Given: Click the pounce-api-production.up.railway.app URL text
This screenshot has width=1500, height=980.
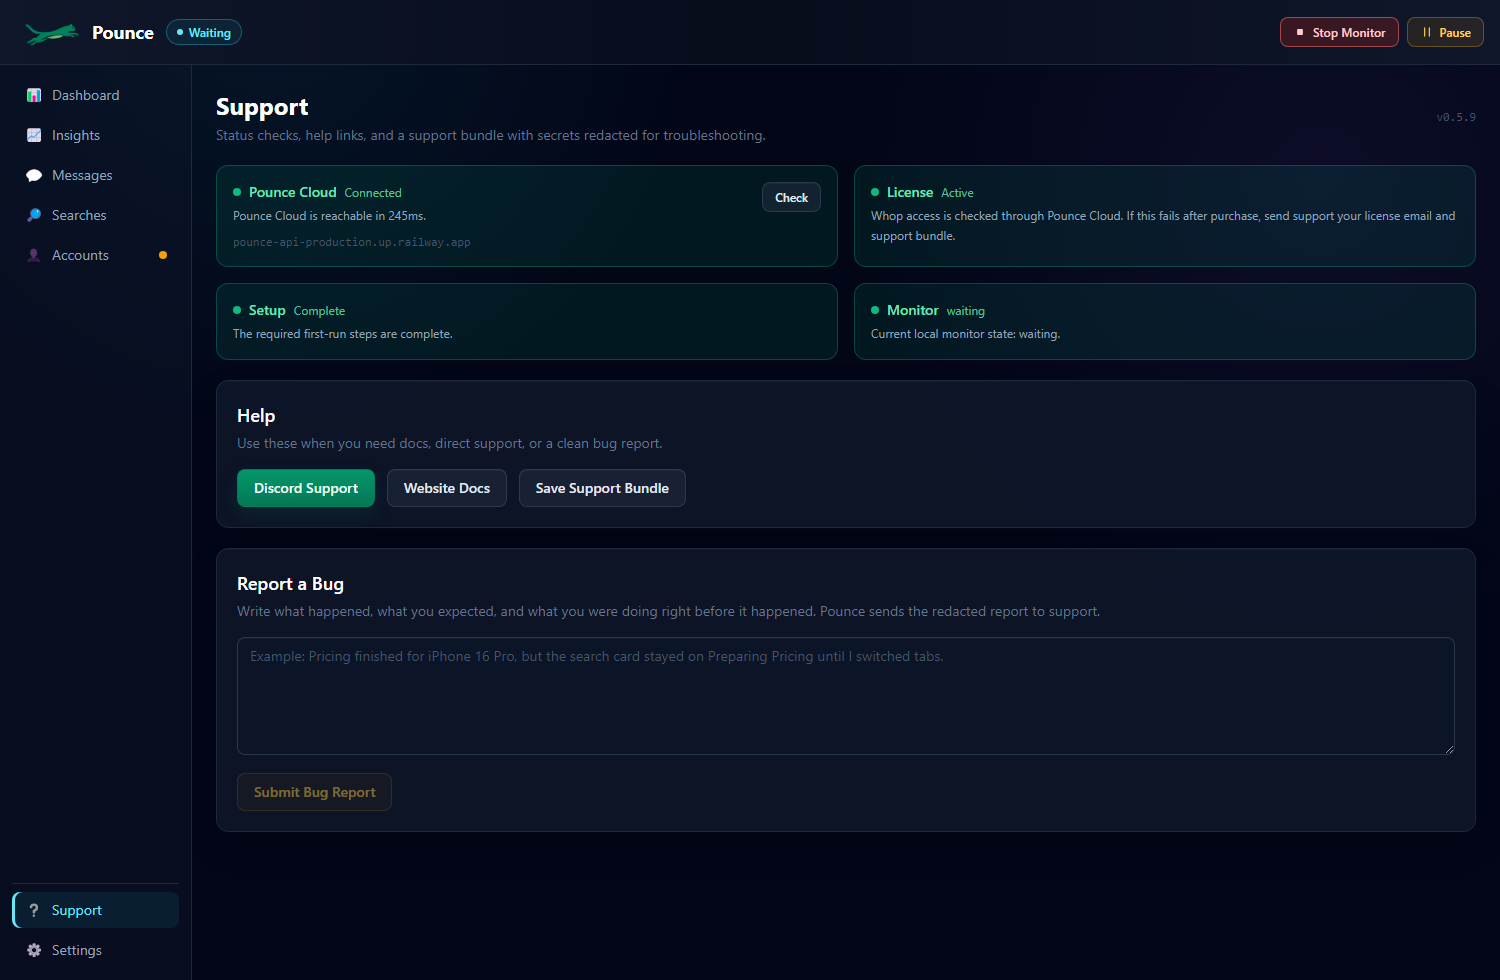Looking at the screenshot, I should 352,242.
